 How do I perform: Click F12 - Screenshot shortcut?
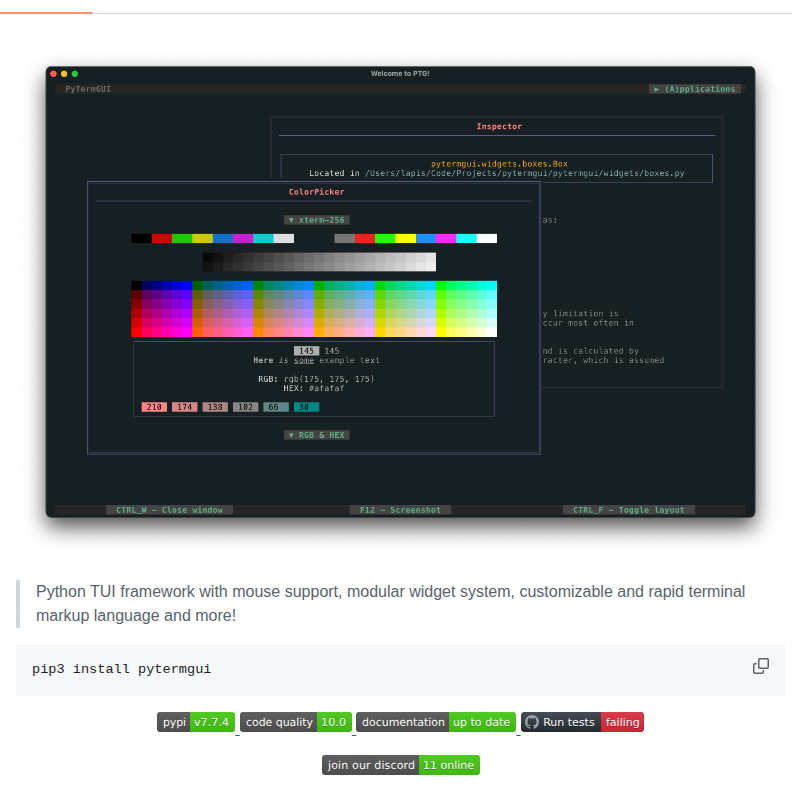400,510
